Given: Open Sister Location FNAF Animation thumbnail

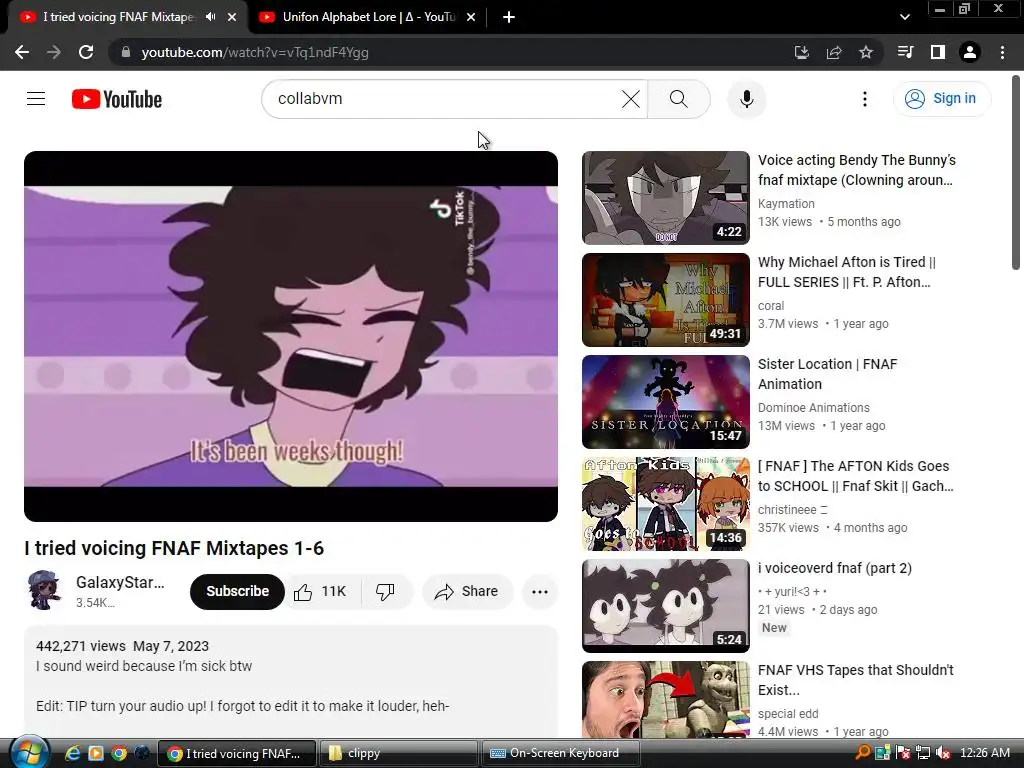Looking at the screenshot, I should [x=665, y=402].
